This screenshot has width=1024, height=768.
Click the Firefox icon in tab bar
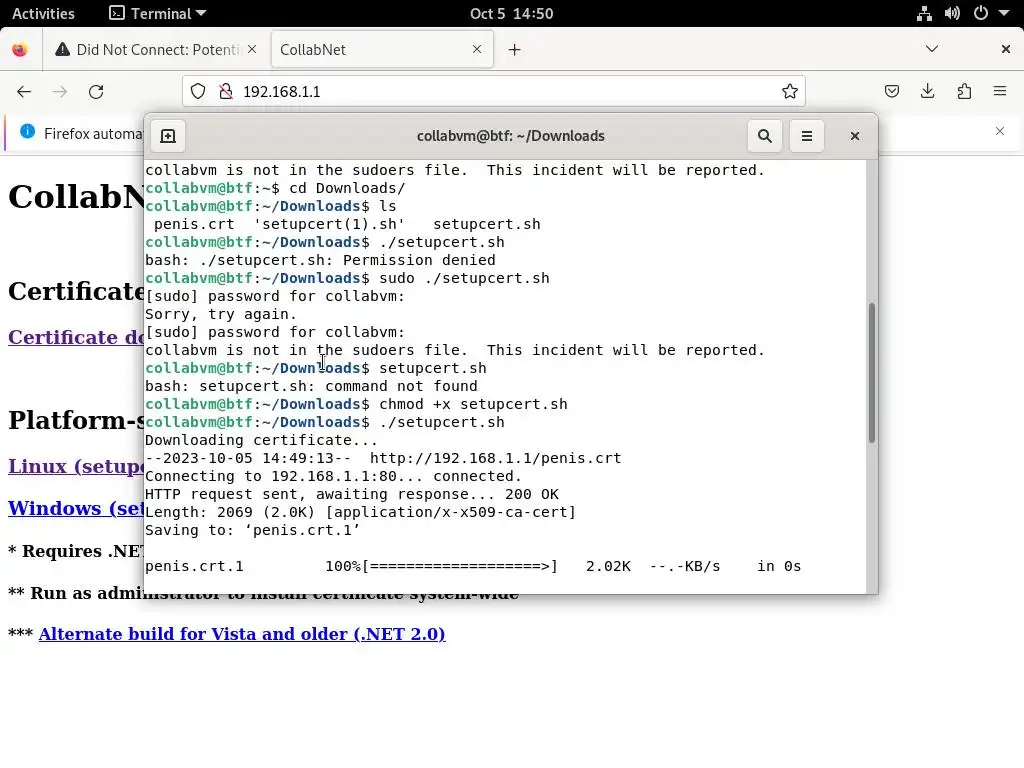(20, 50)
